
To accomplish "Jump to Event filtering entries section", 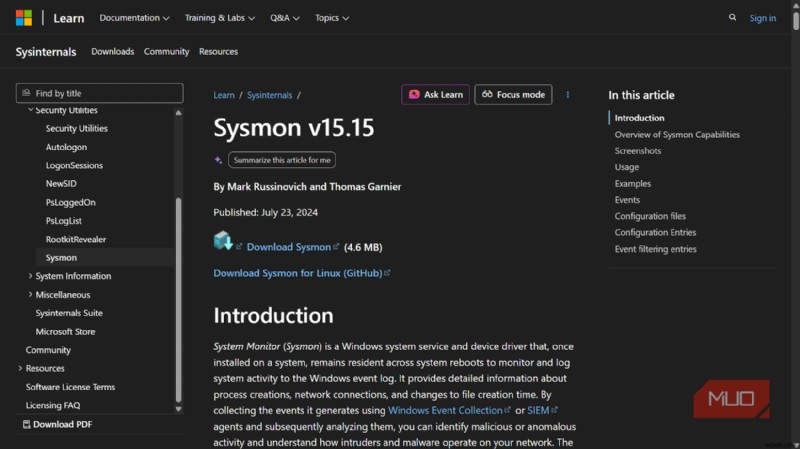I will click(x=655, y=249).
